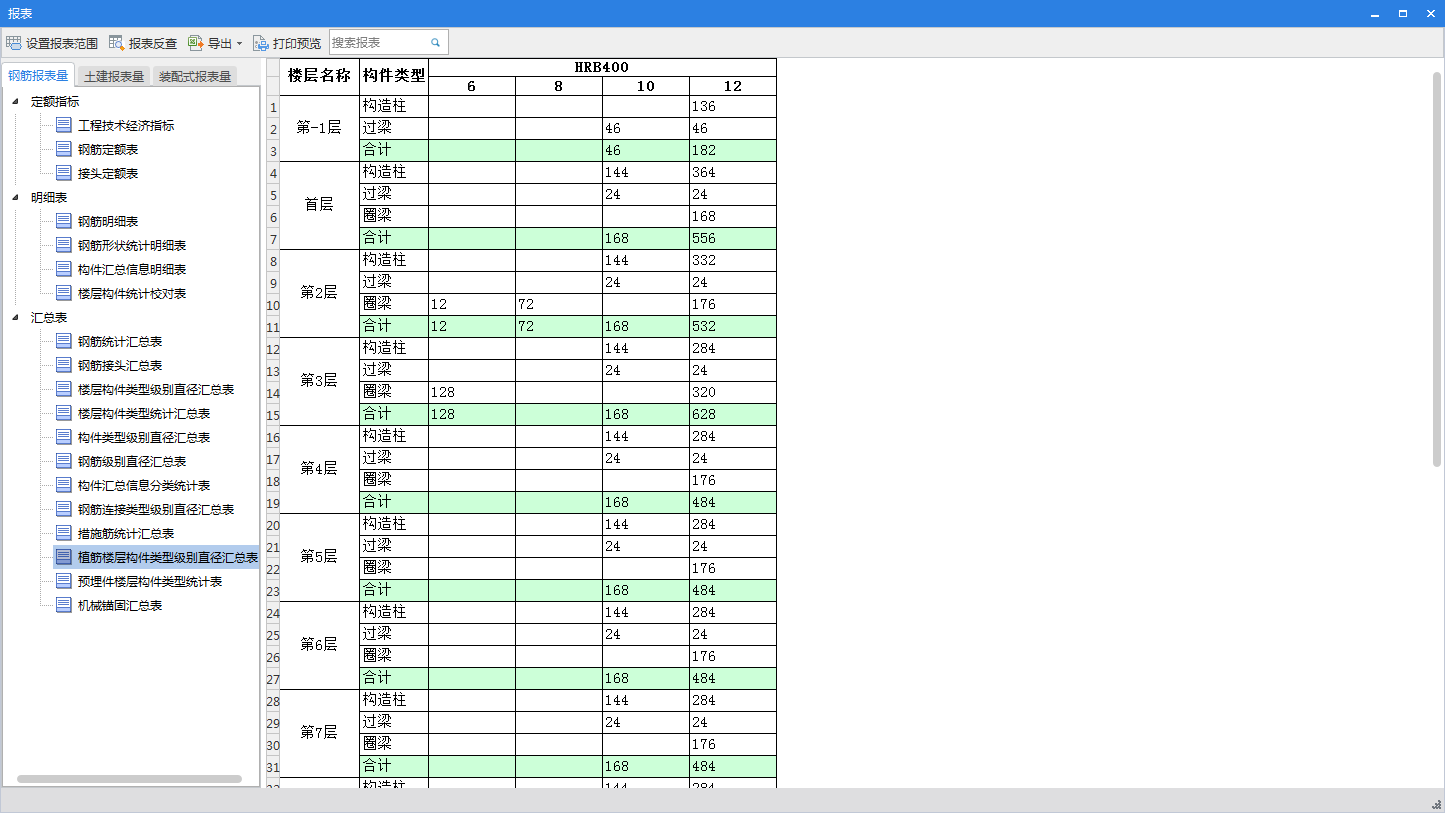Screen dimensions: 1445x813
Task: Click the horizontal scrollbar under the tree
Action: 129,778
